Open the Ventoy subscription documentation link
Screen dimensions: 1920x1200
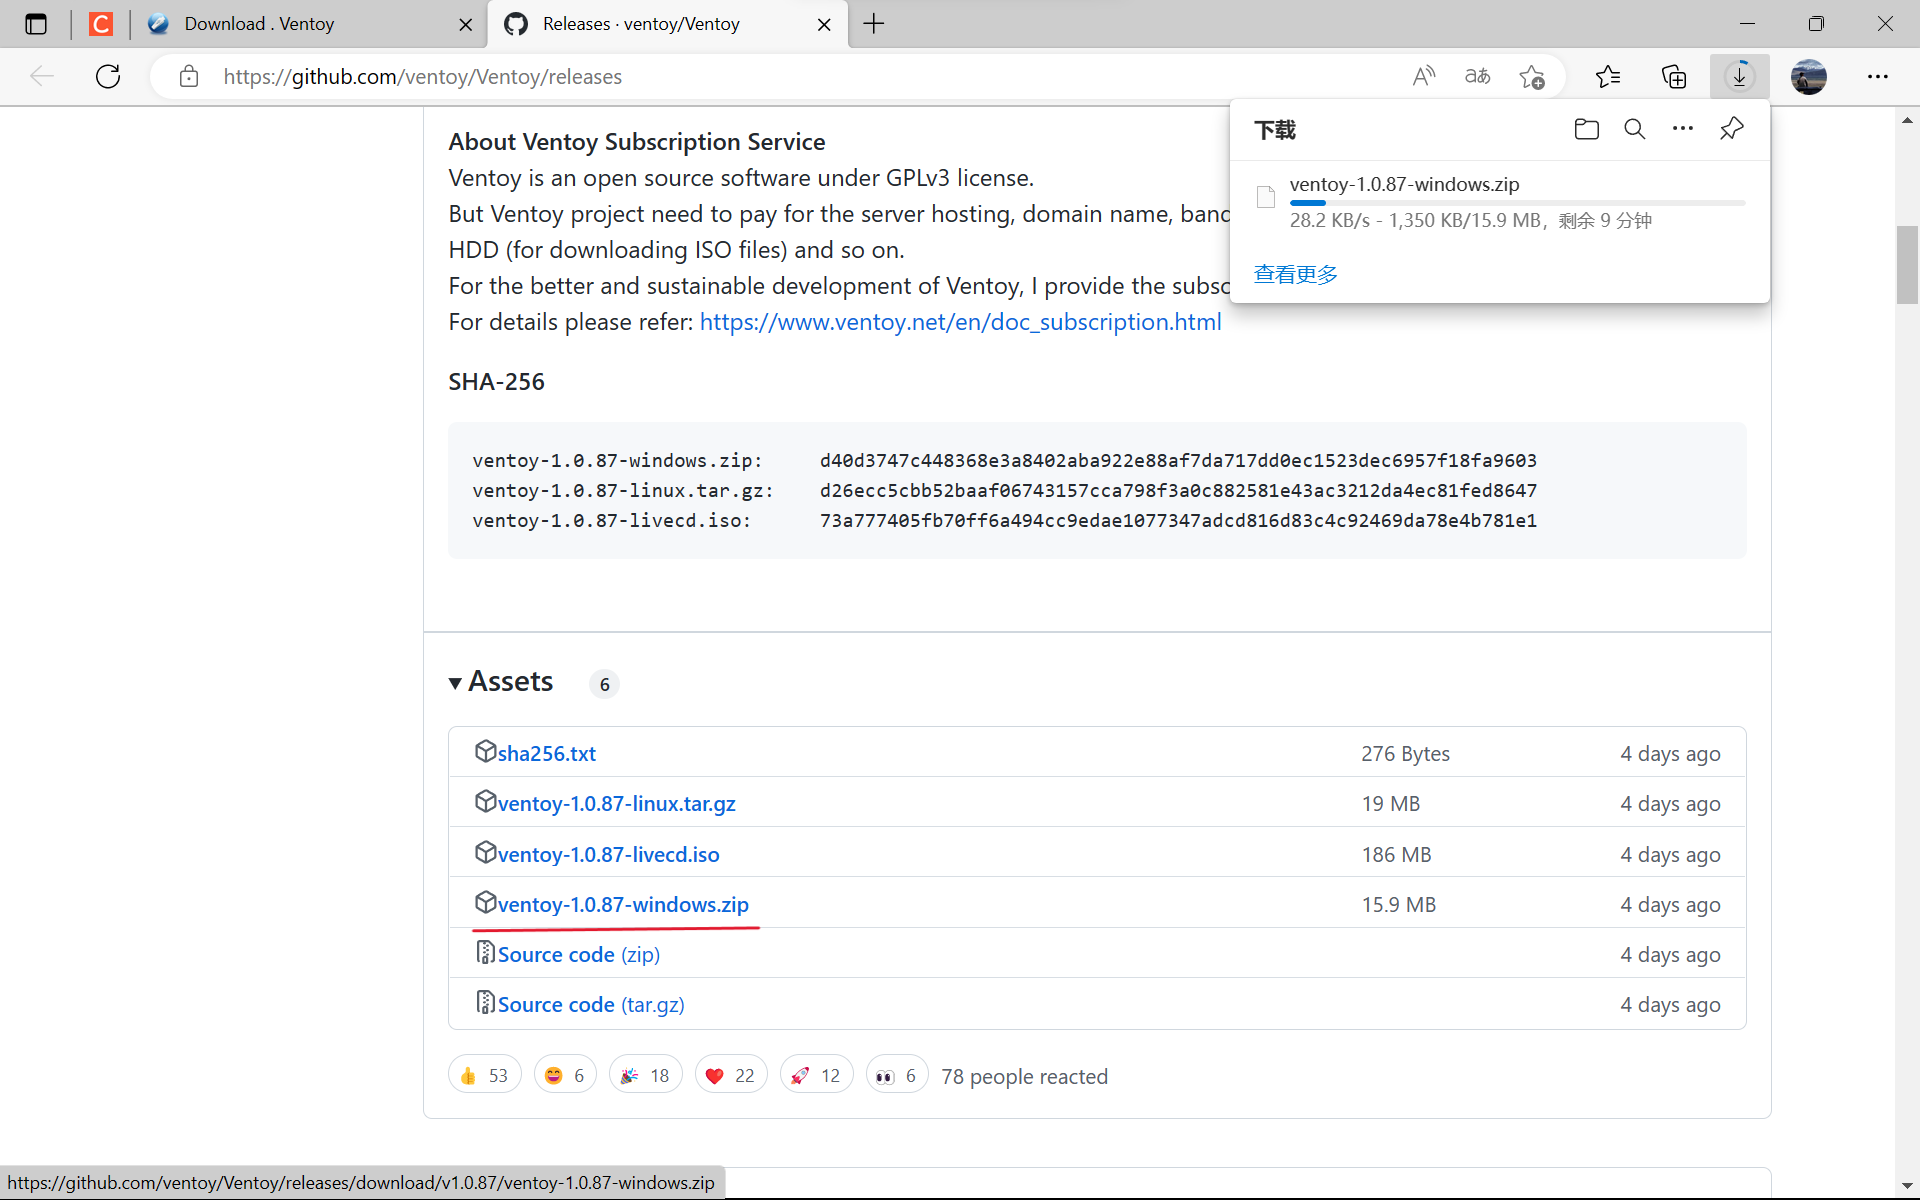(959, 322)
